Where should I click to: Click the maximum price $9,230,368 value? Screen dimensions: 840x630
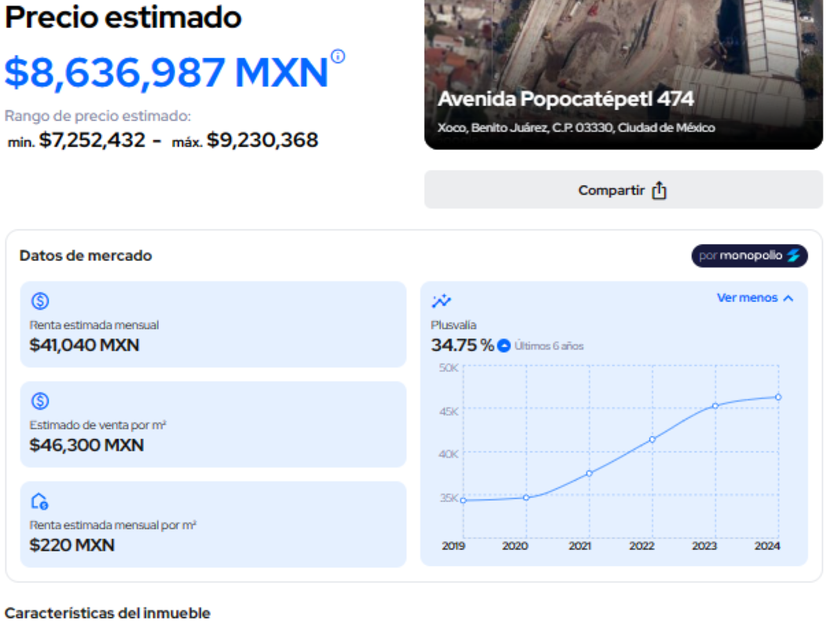coord(262,140)
